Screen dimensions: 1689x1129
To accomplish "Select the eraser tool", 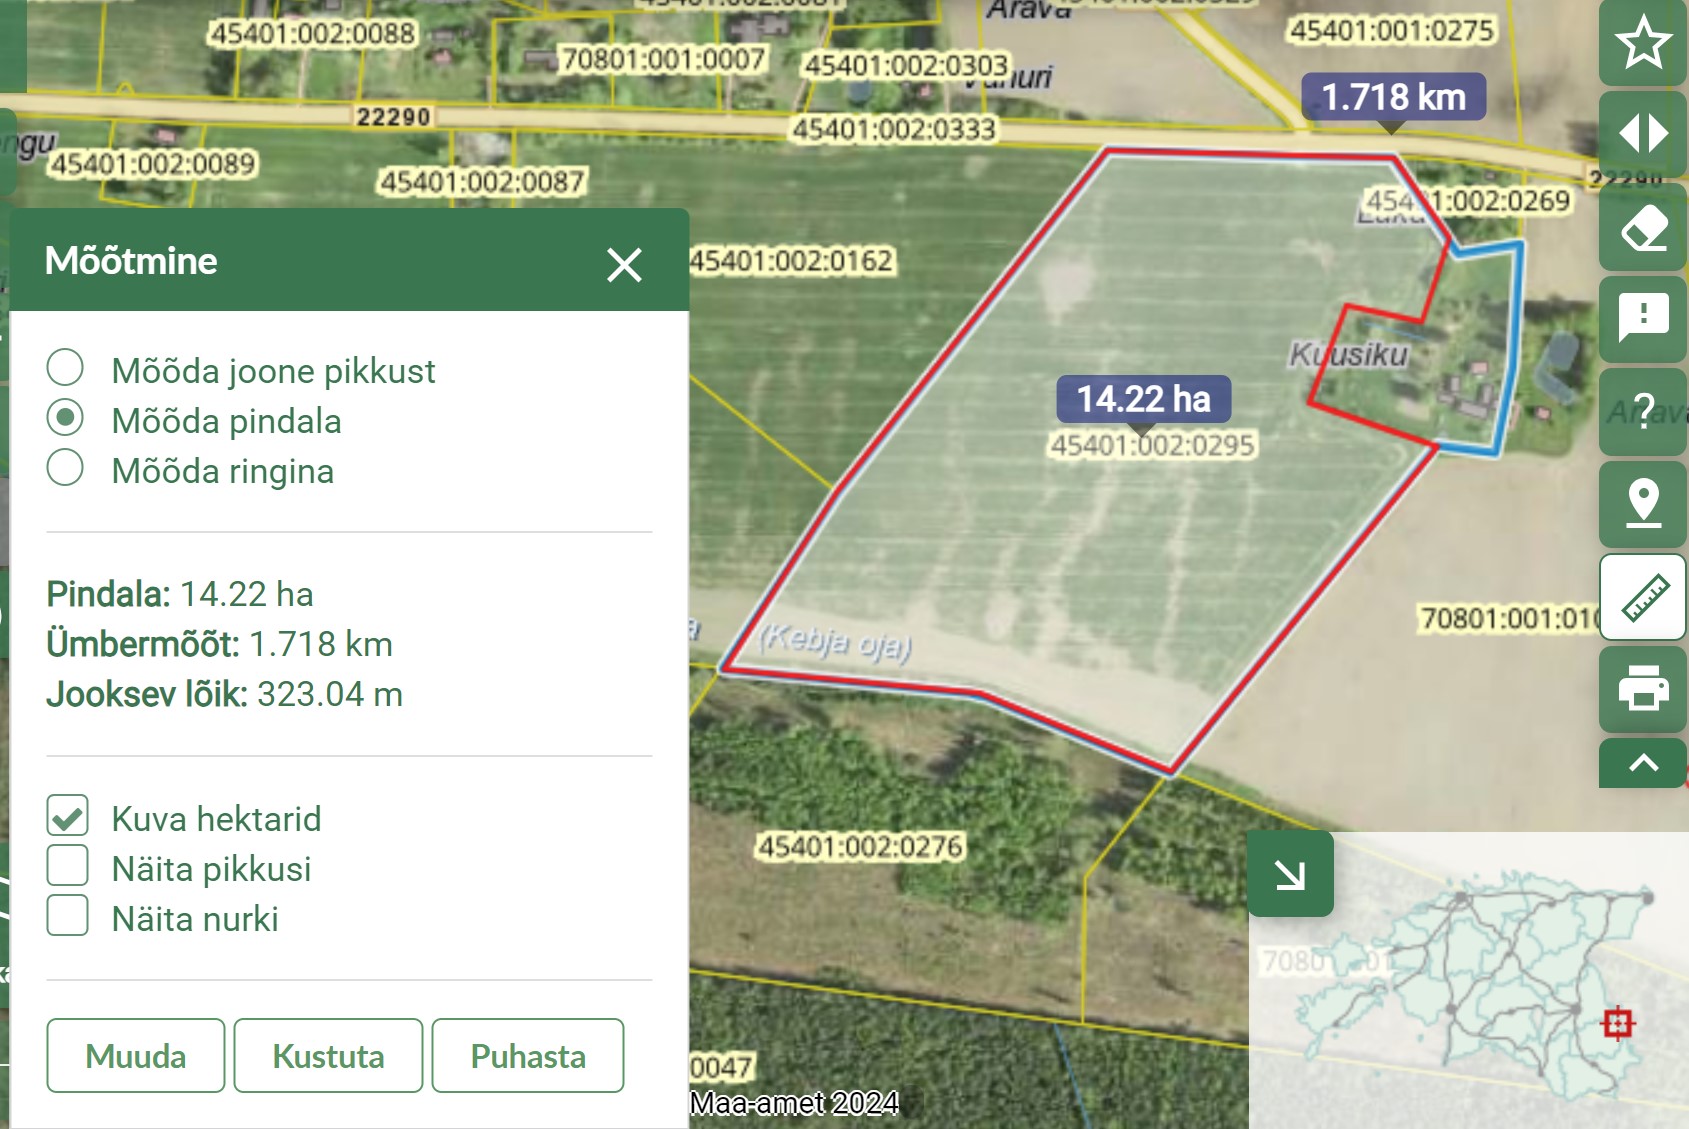I will (1643, 227).
